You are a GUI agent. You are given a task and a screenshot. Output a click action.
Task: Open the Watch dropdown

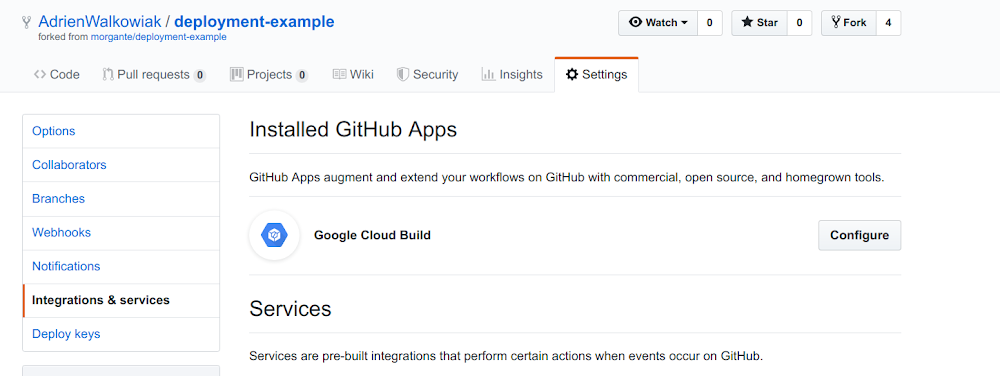click(658, 23)
